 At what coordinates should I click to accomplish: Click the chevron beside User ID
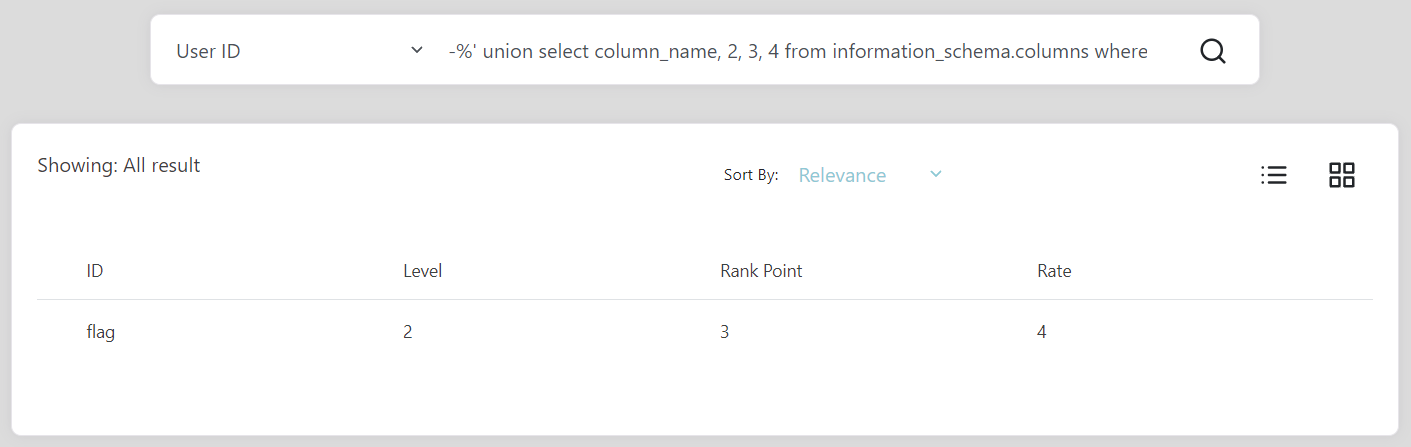pyautogui.click(x=417, y=51)
